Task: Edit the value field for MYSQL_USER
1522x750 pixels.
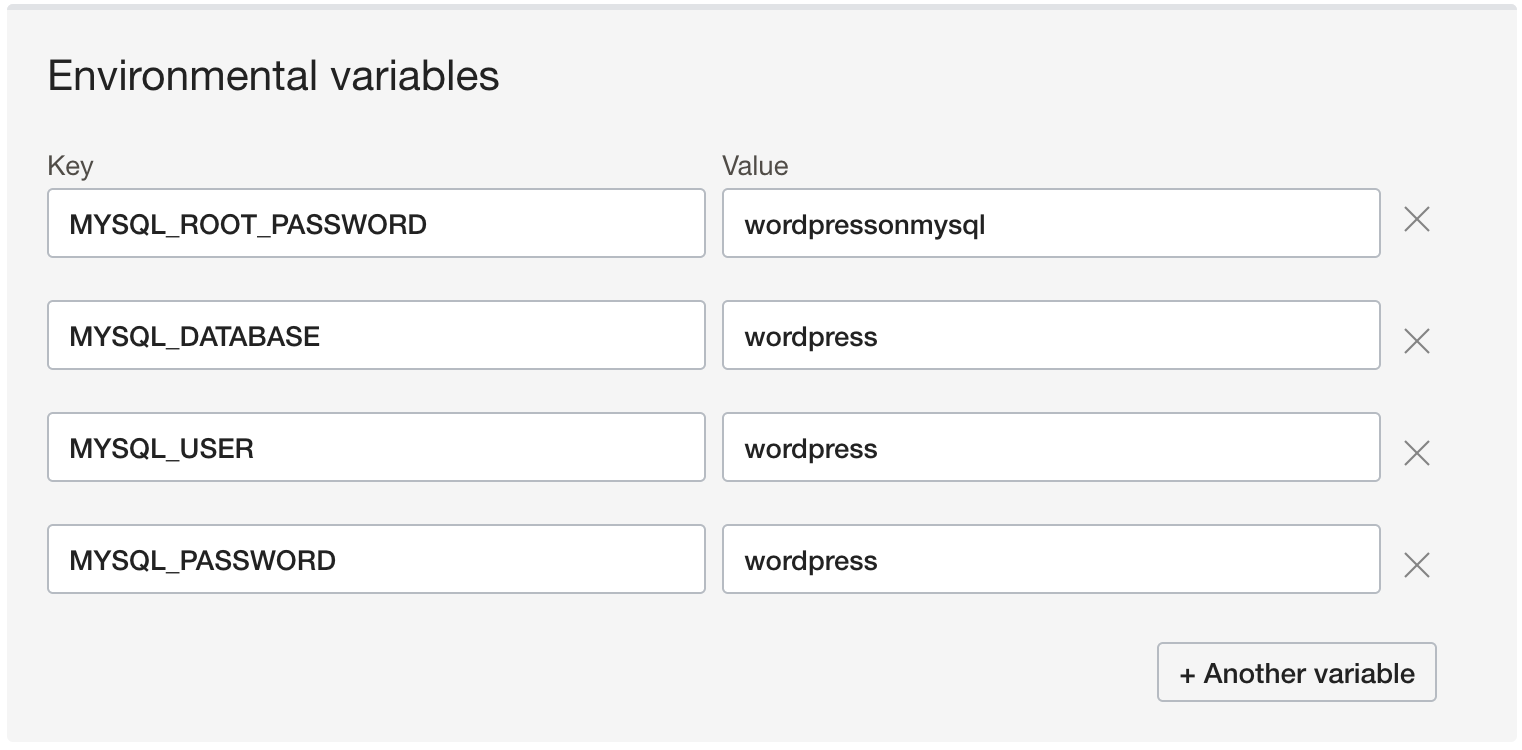Action: pyautogui.click(x=1051, y=447)
